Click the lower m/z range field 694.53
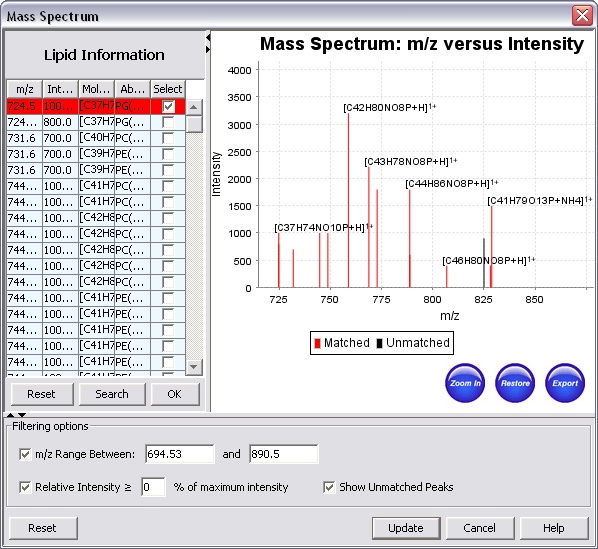Viewport: 598px width, 549px height. click(180, 454)
